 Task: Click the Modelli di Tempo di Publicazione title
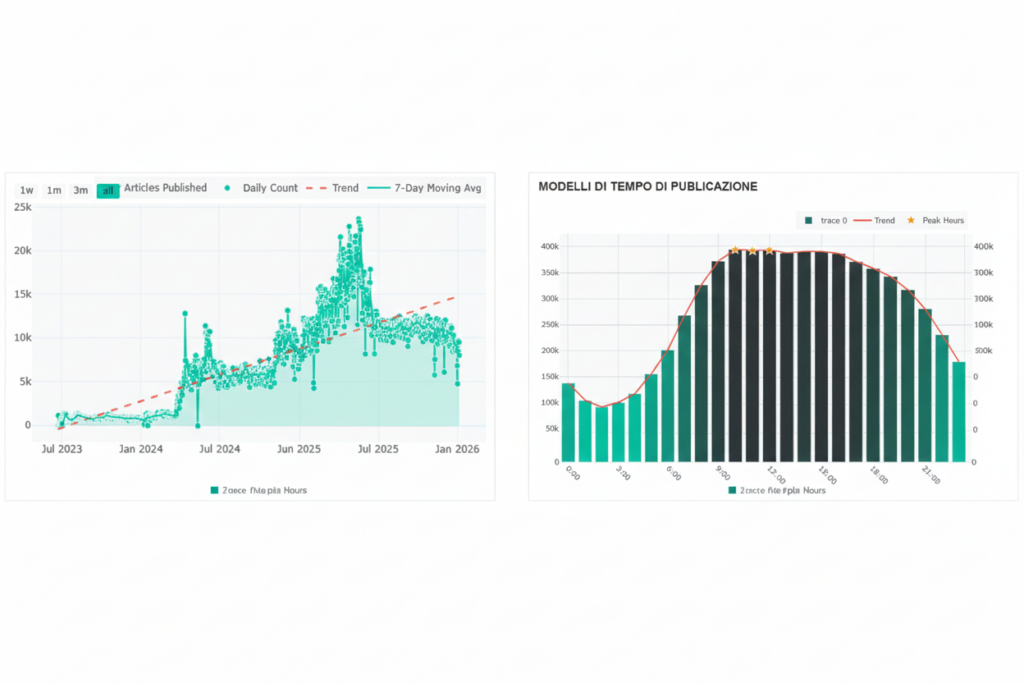648,186
